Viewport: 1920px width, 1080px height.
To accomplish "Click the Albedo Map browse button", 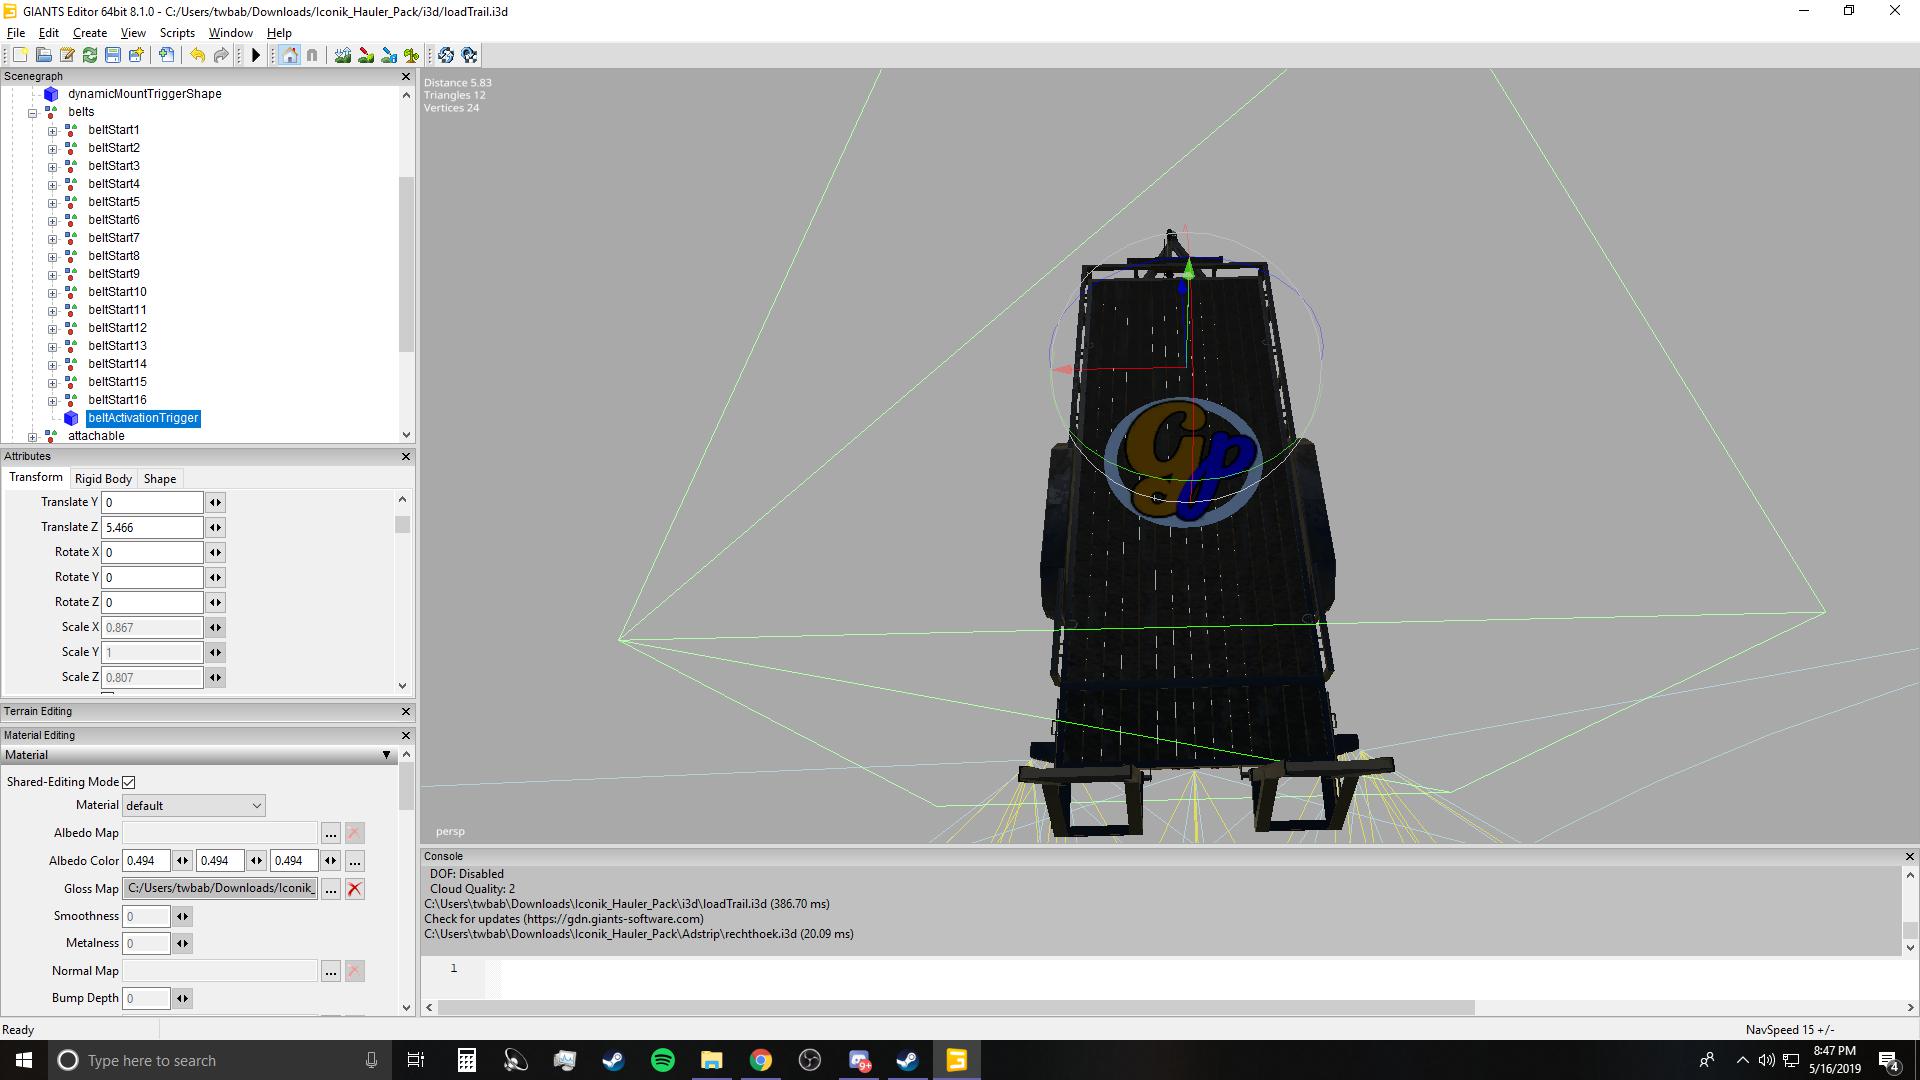I will click(330, 833).
